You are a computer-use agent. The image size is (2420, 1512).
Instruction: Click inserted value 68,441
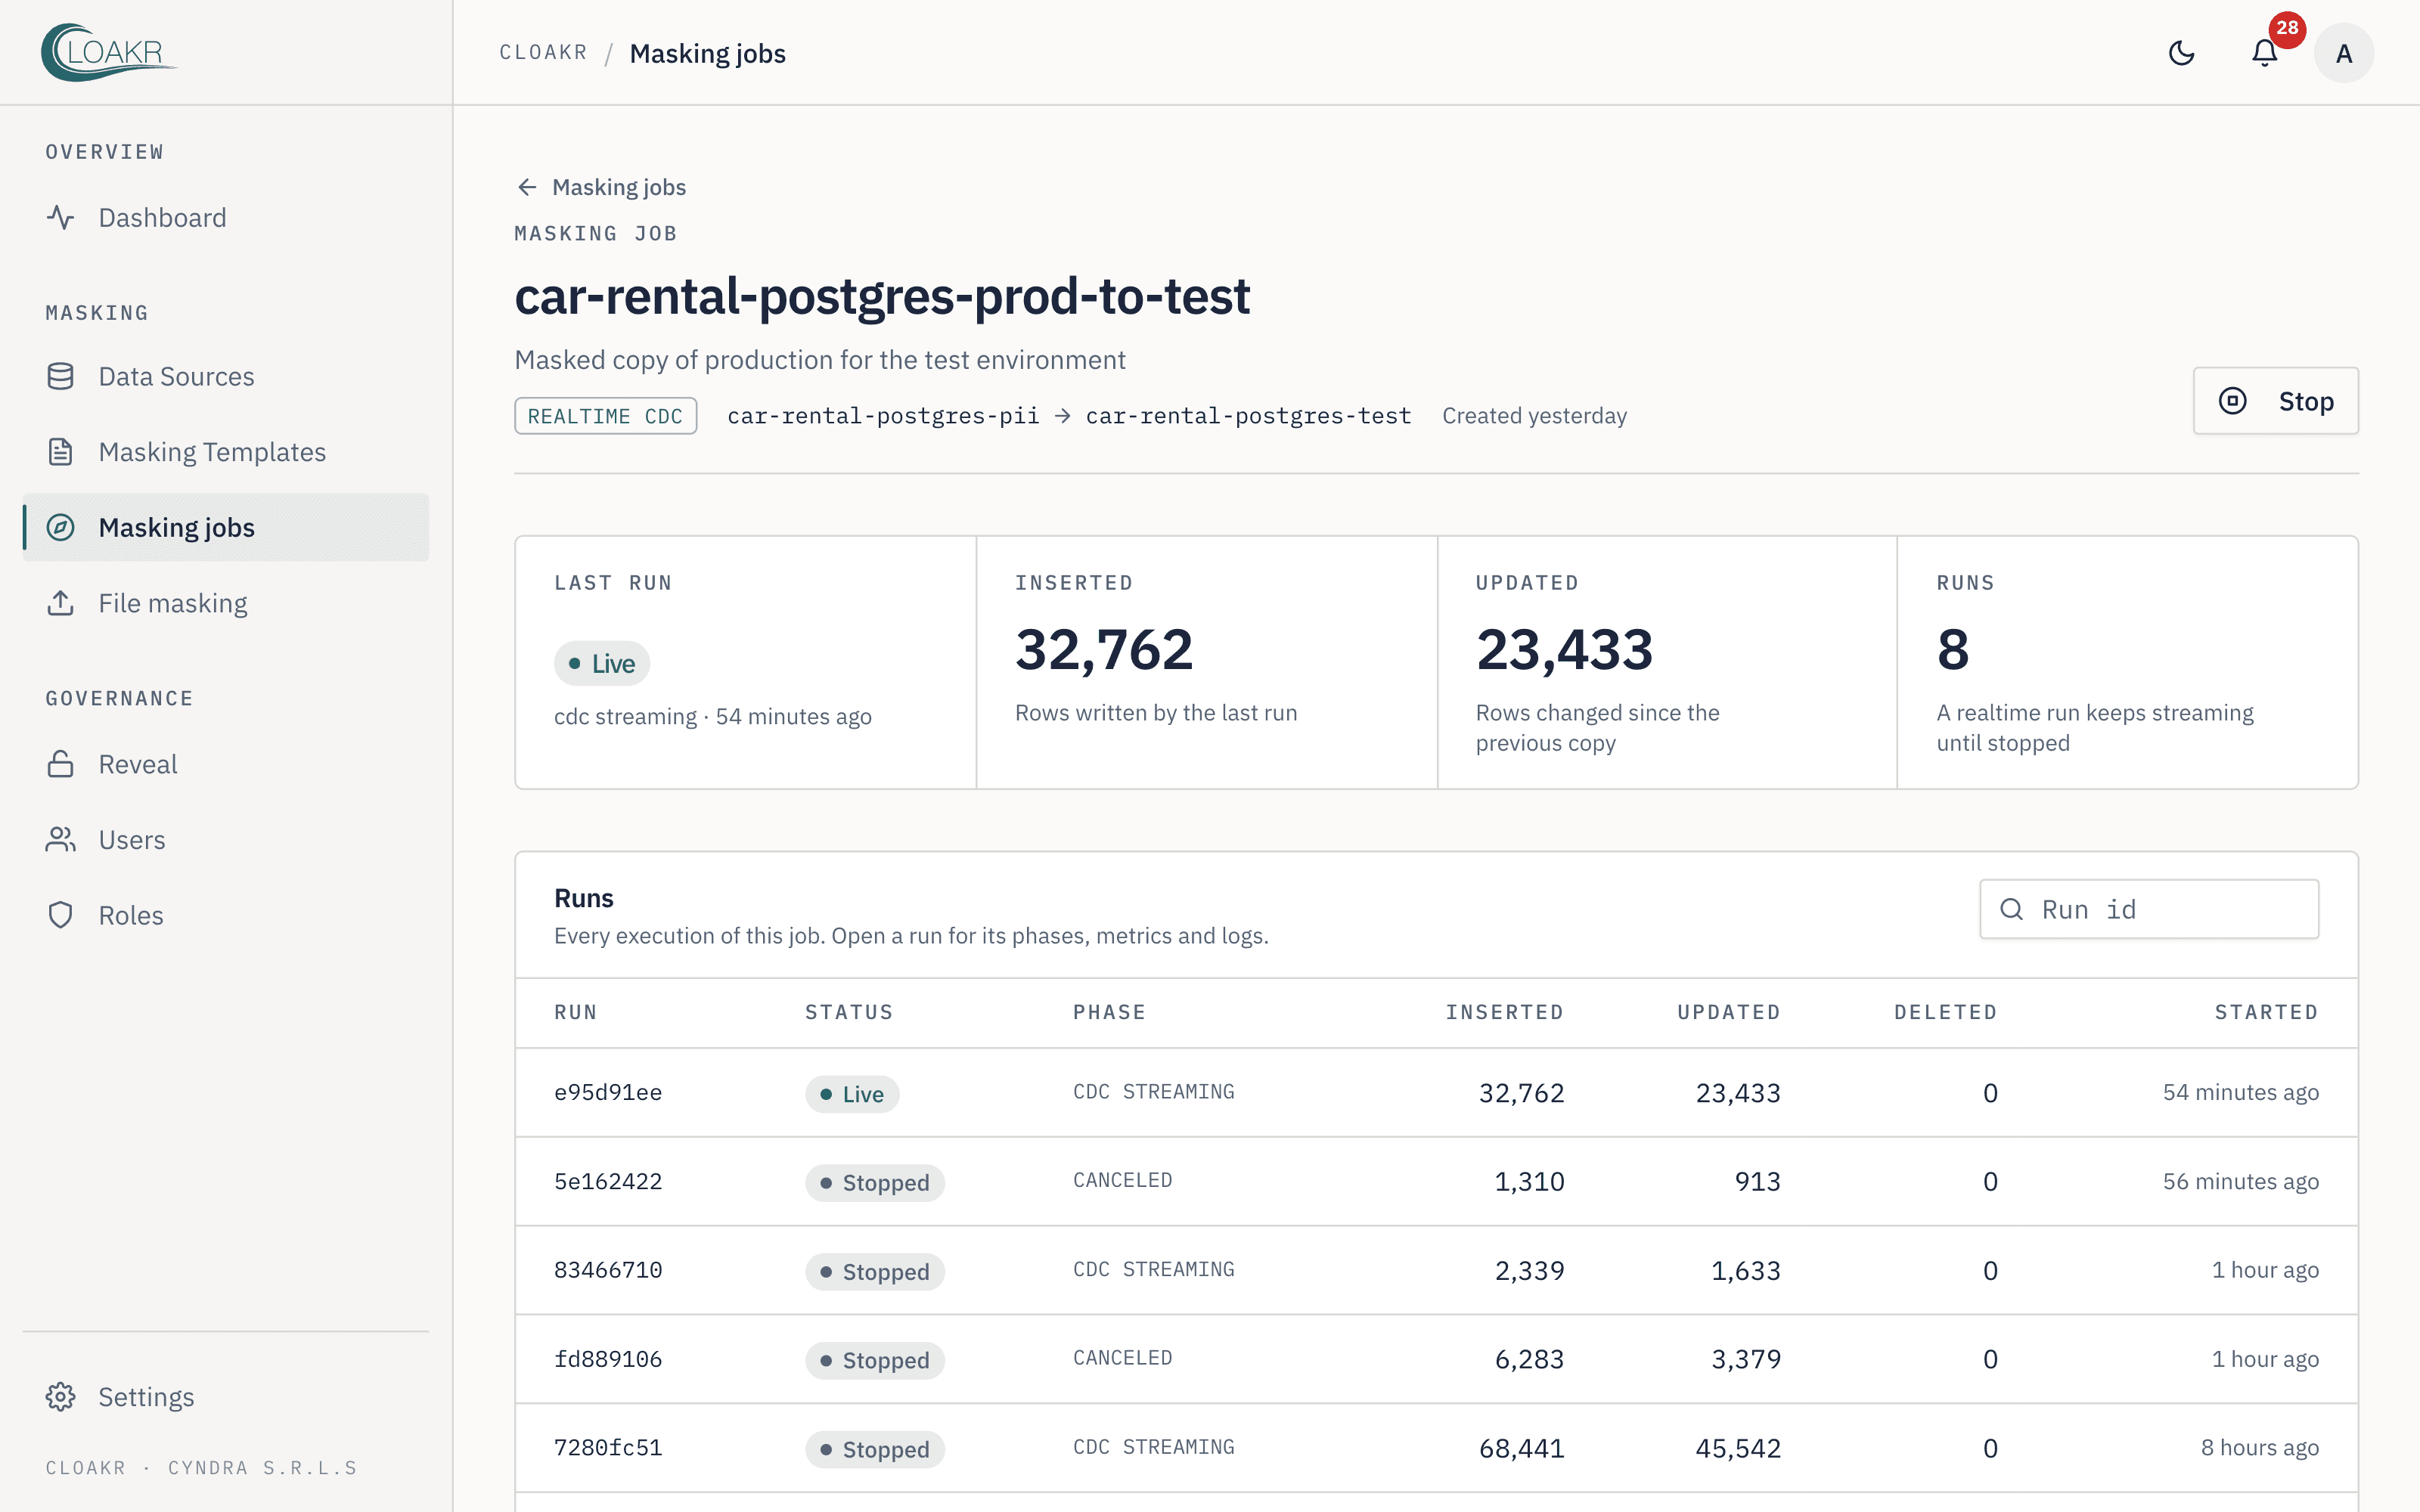click(1521, 1448)
